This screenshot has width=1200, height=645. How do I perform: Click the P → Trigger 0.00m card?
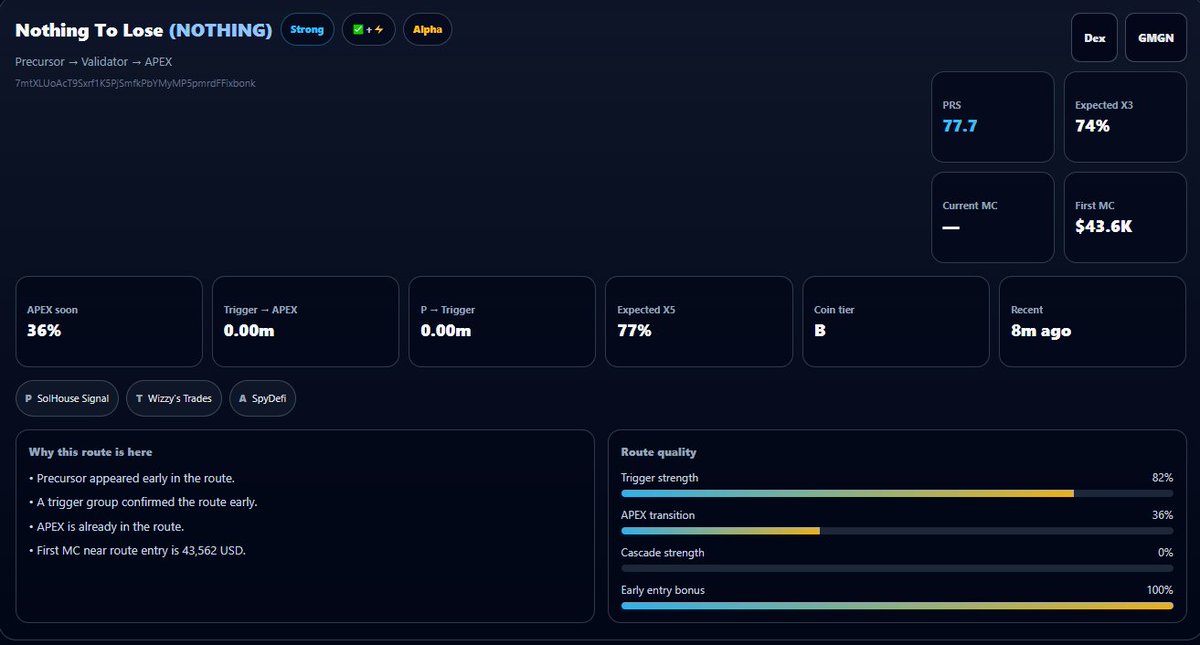tap(502, 322)
